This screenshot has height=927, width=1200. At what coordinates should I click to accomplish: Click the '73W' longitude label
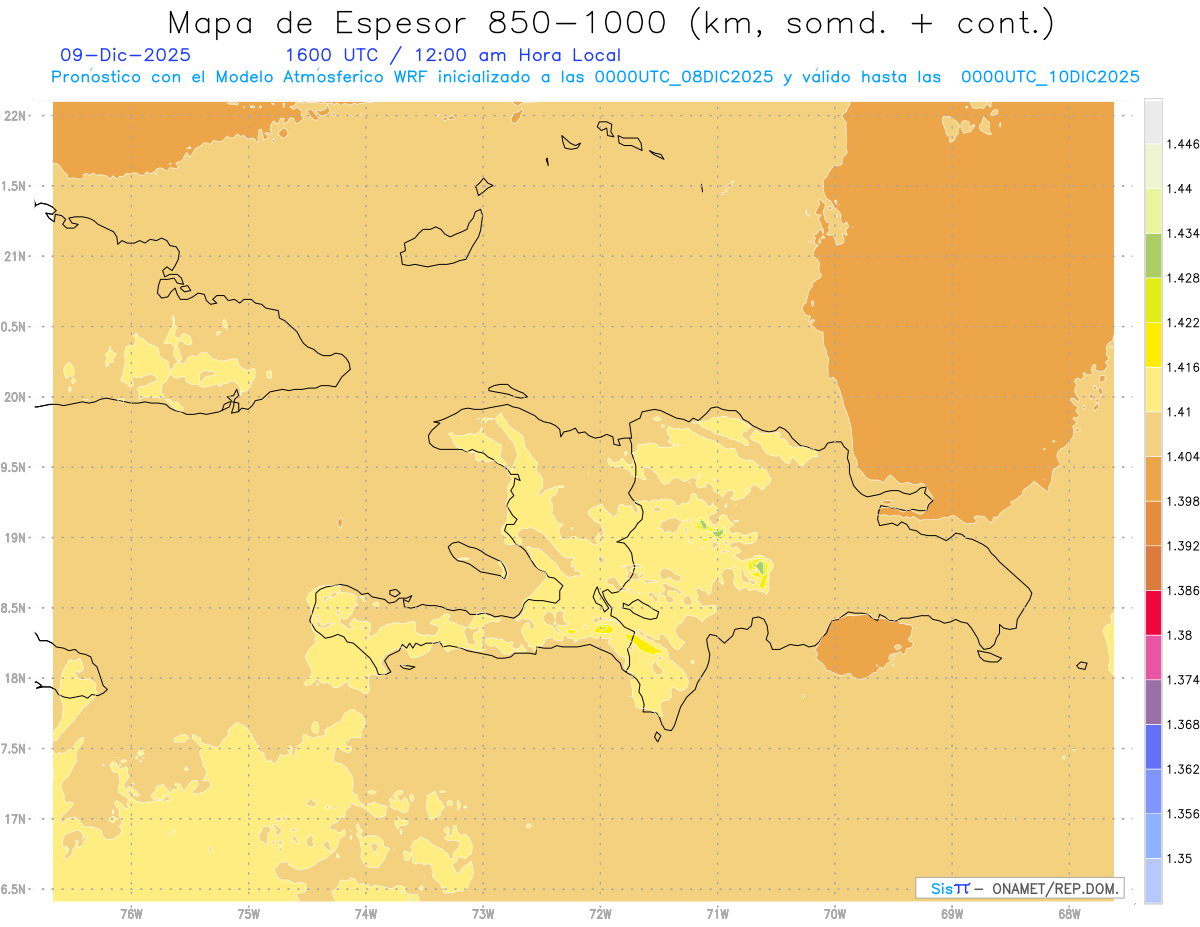coord(483,913)
